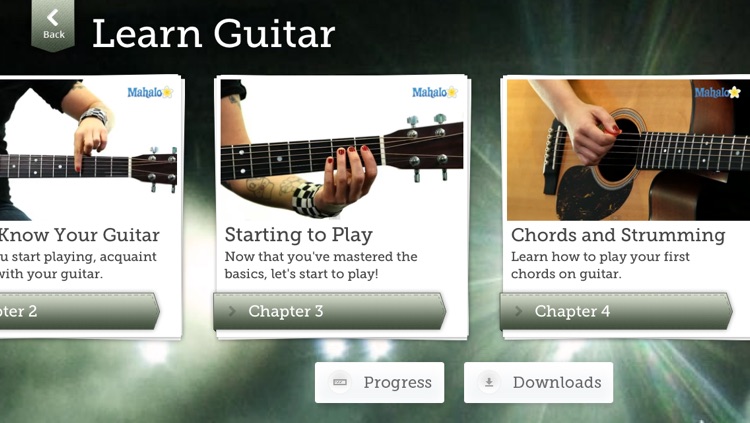Click the Know Your Guitar title
Screen dimensions: 750x423
pyautogui.click(x=79, y=235)
